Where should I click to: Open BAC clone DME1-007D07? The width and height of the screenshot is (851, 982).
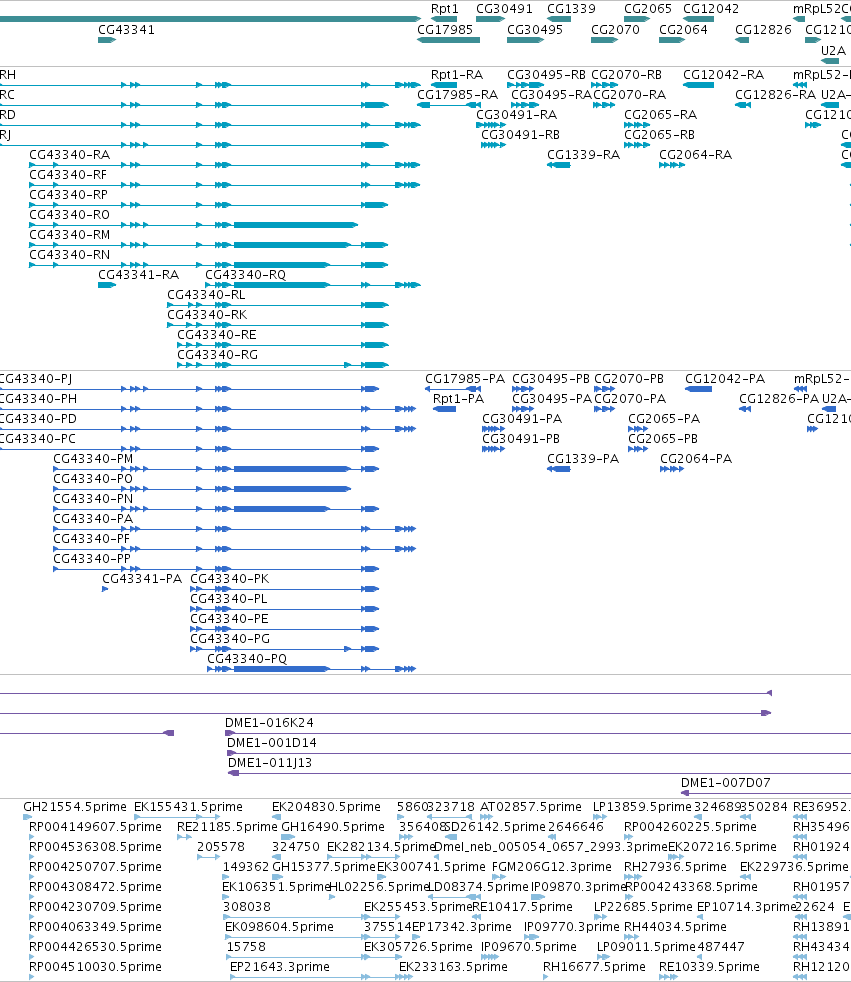click(x=725, y=783)
